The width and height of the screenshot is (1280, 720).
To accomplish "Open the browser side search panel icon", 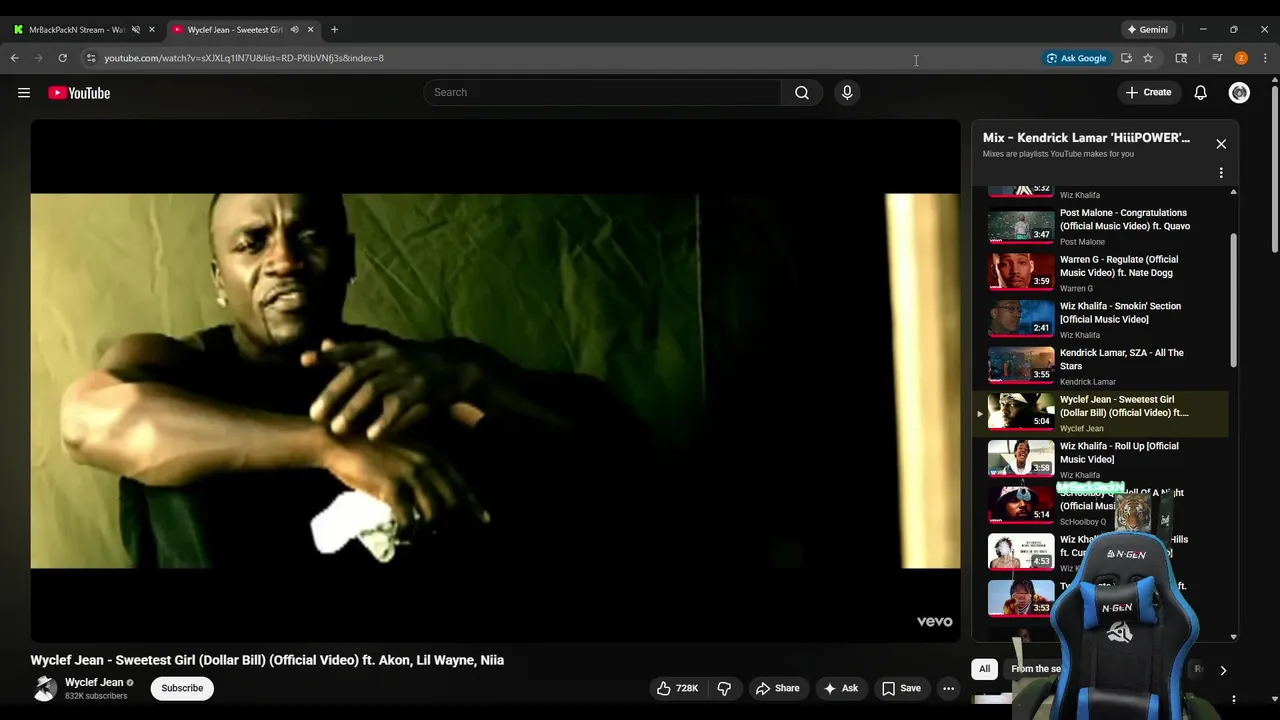I will pos(1181,58).
